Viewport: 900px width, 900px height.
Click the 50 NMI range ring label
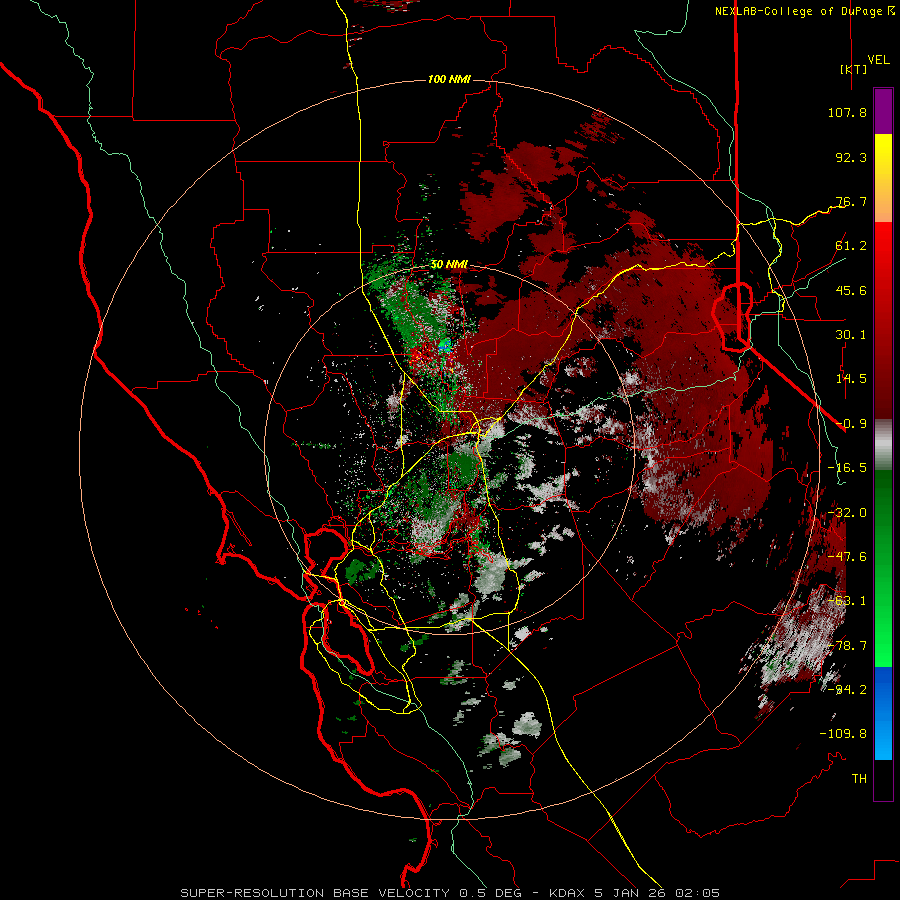pos(449,265)
